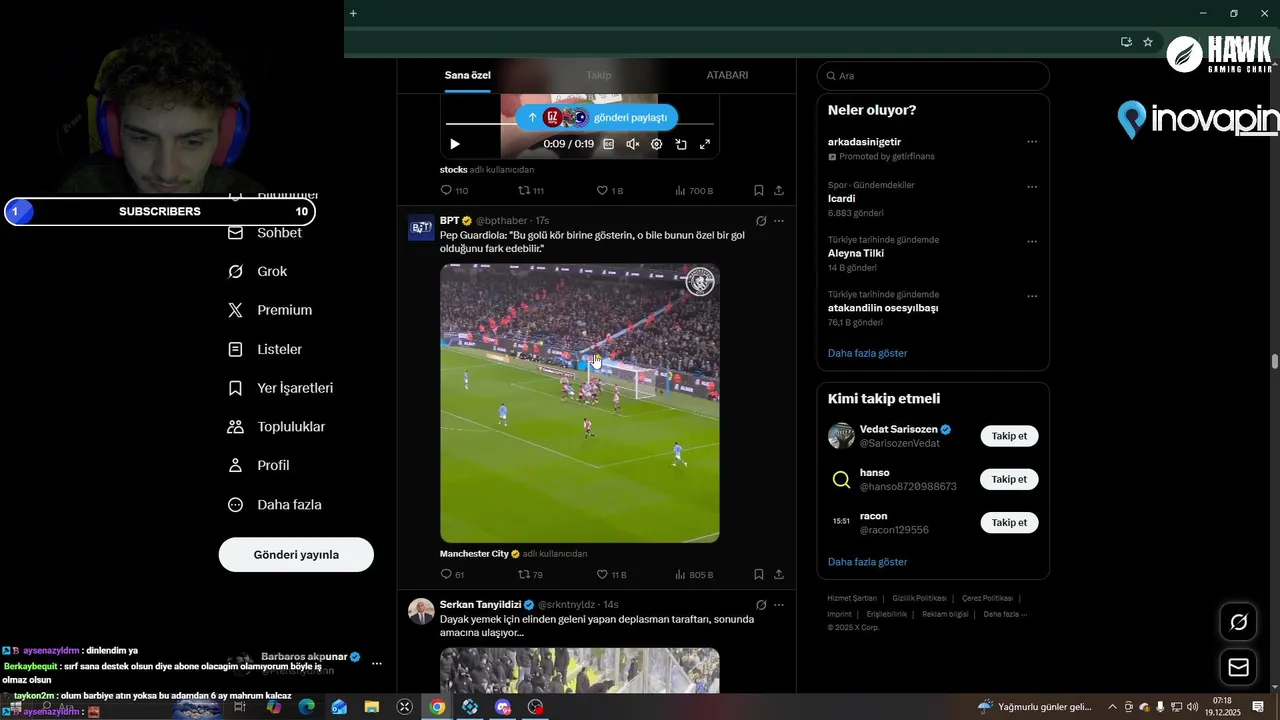Open Topluluklar in the sidebar
Image resolution: width=1280 pixels, height=720 pixels.
click(x=276, y=427)
